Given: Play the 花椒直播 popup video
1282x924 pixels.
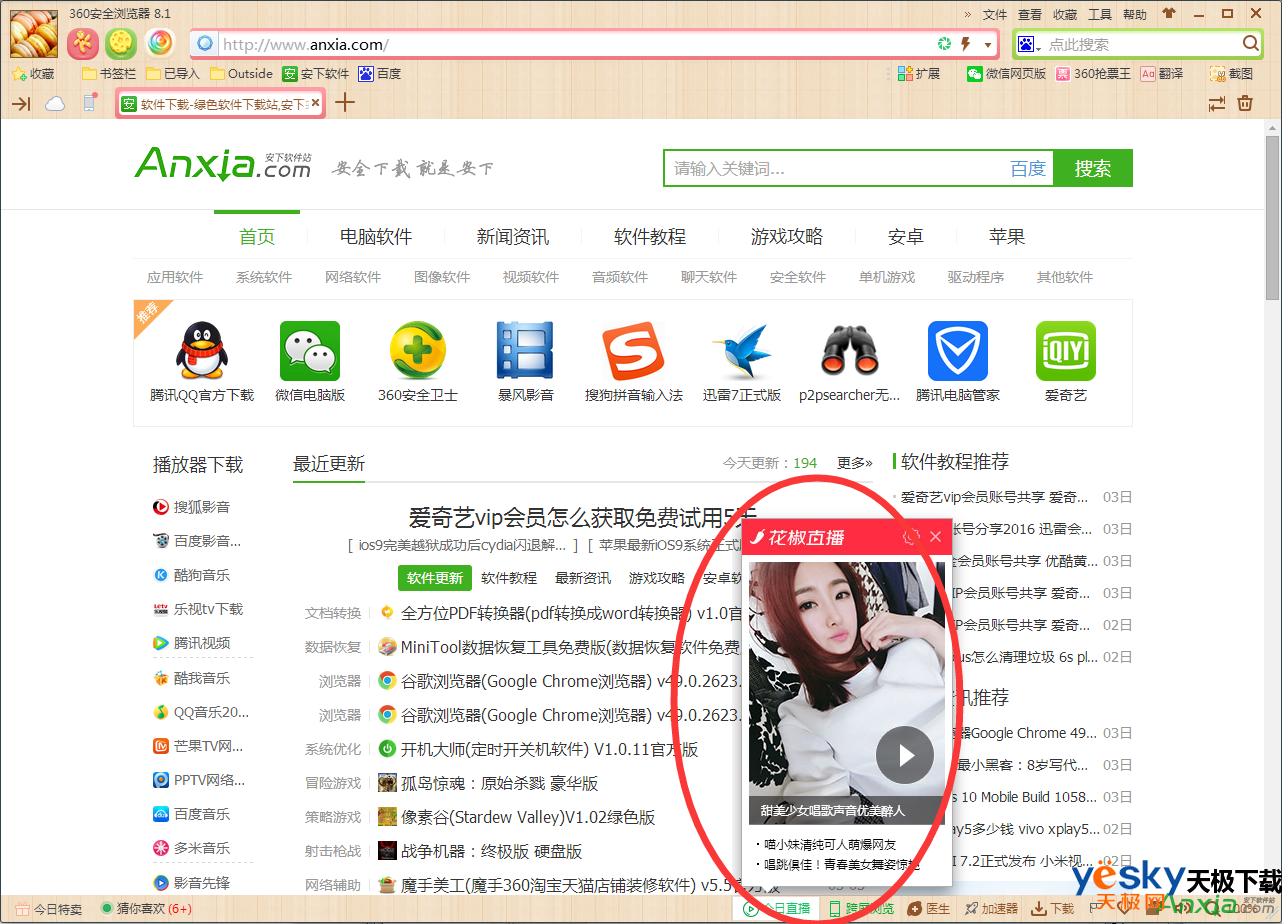Looking at the screenshot, I should click(x=905, y=754).
